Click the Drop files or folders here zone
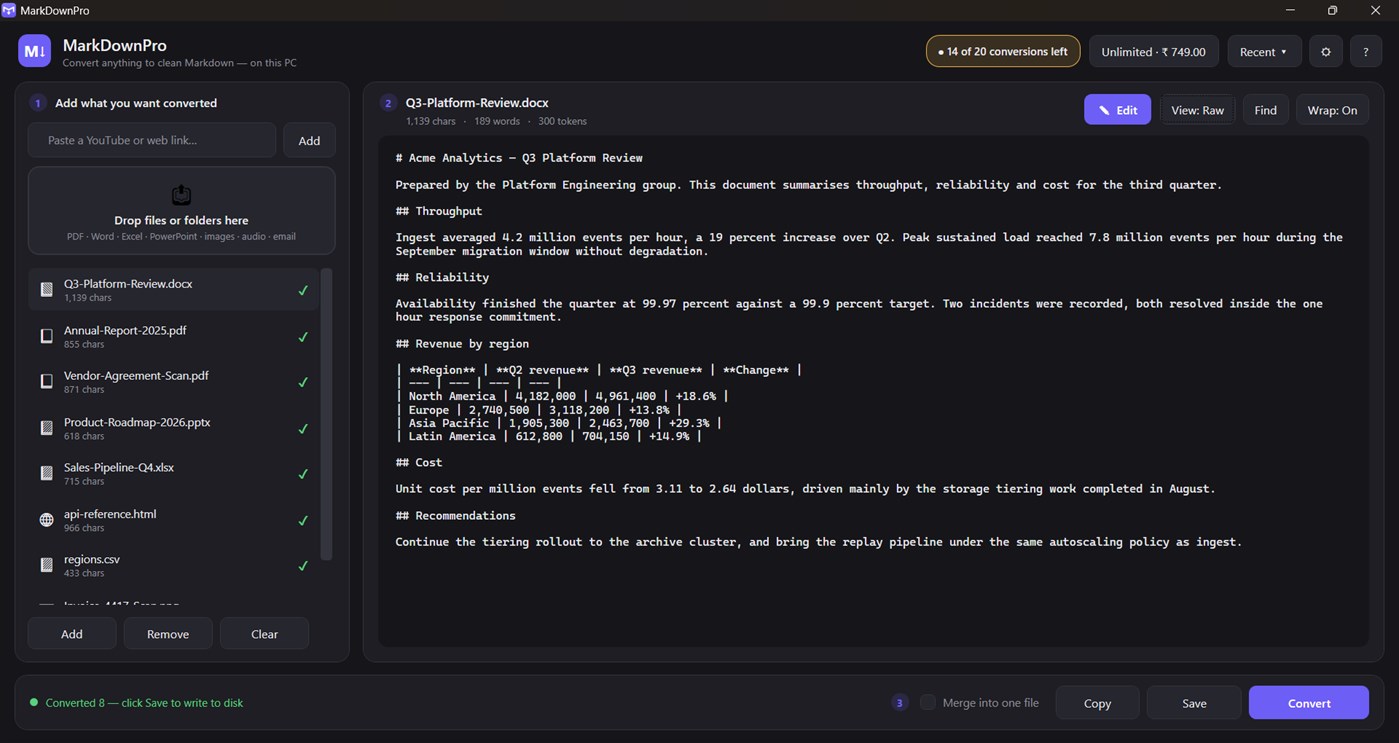This screenshot has width=1399, height=743. 181,211
